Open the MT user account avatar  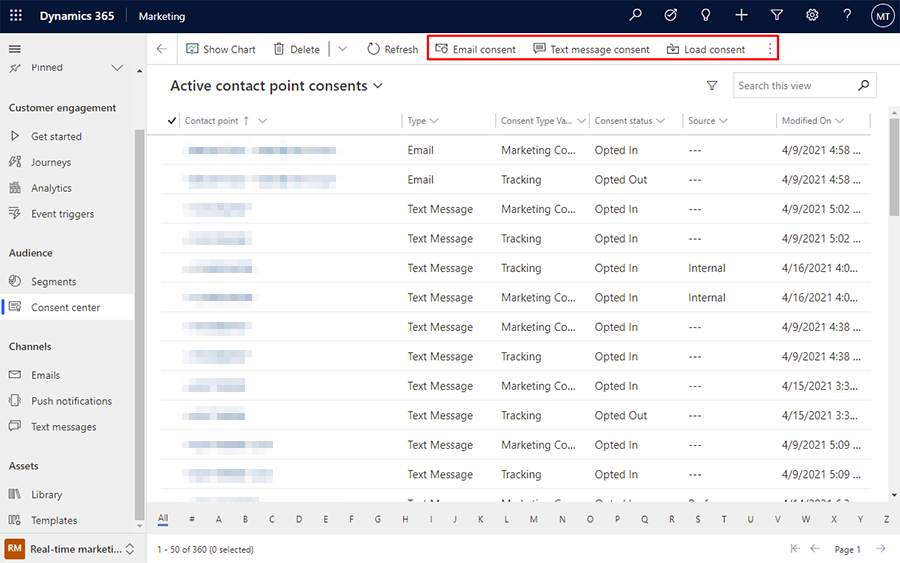click(x=882, y=16)
